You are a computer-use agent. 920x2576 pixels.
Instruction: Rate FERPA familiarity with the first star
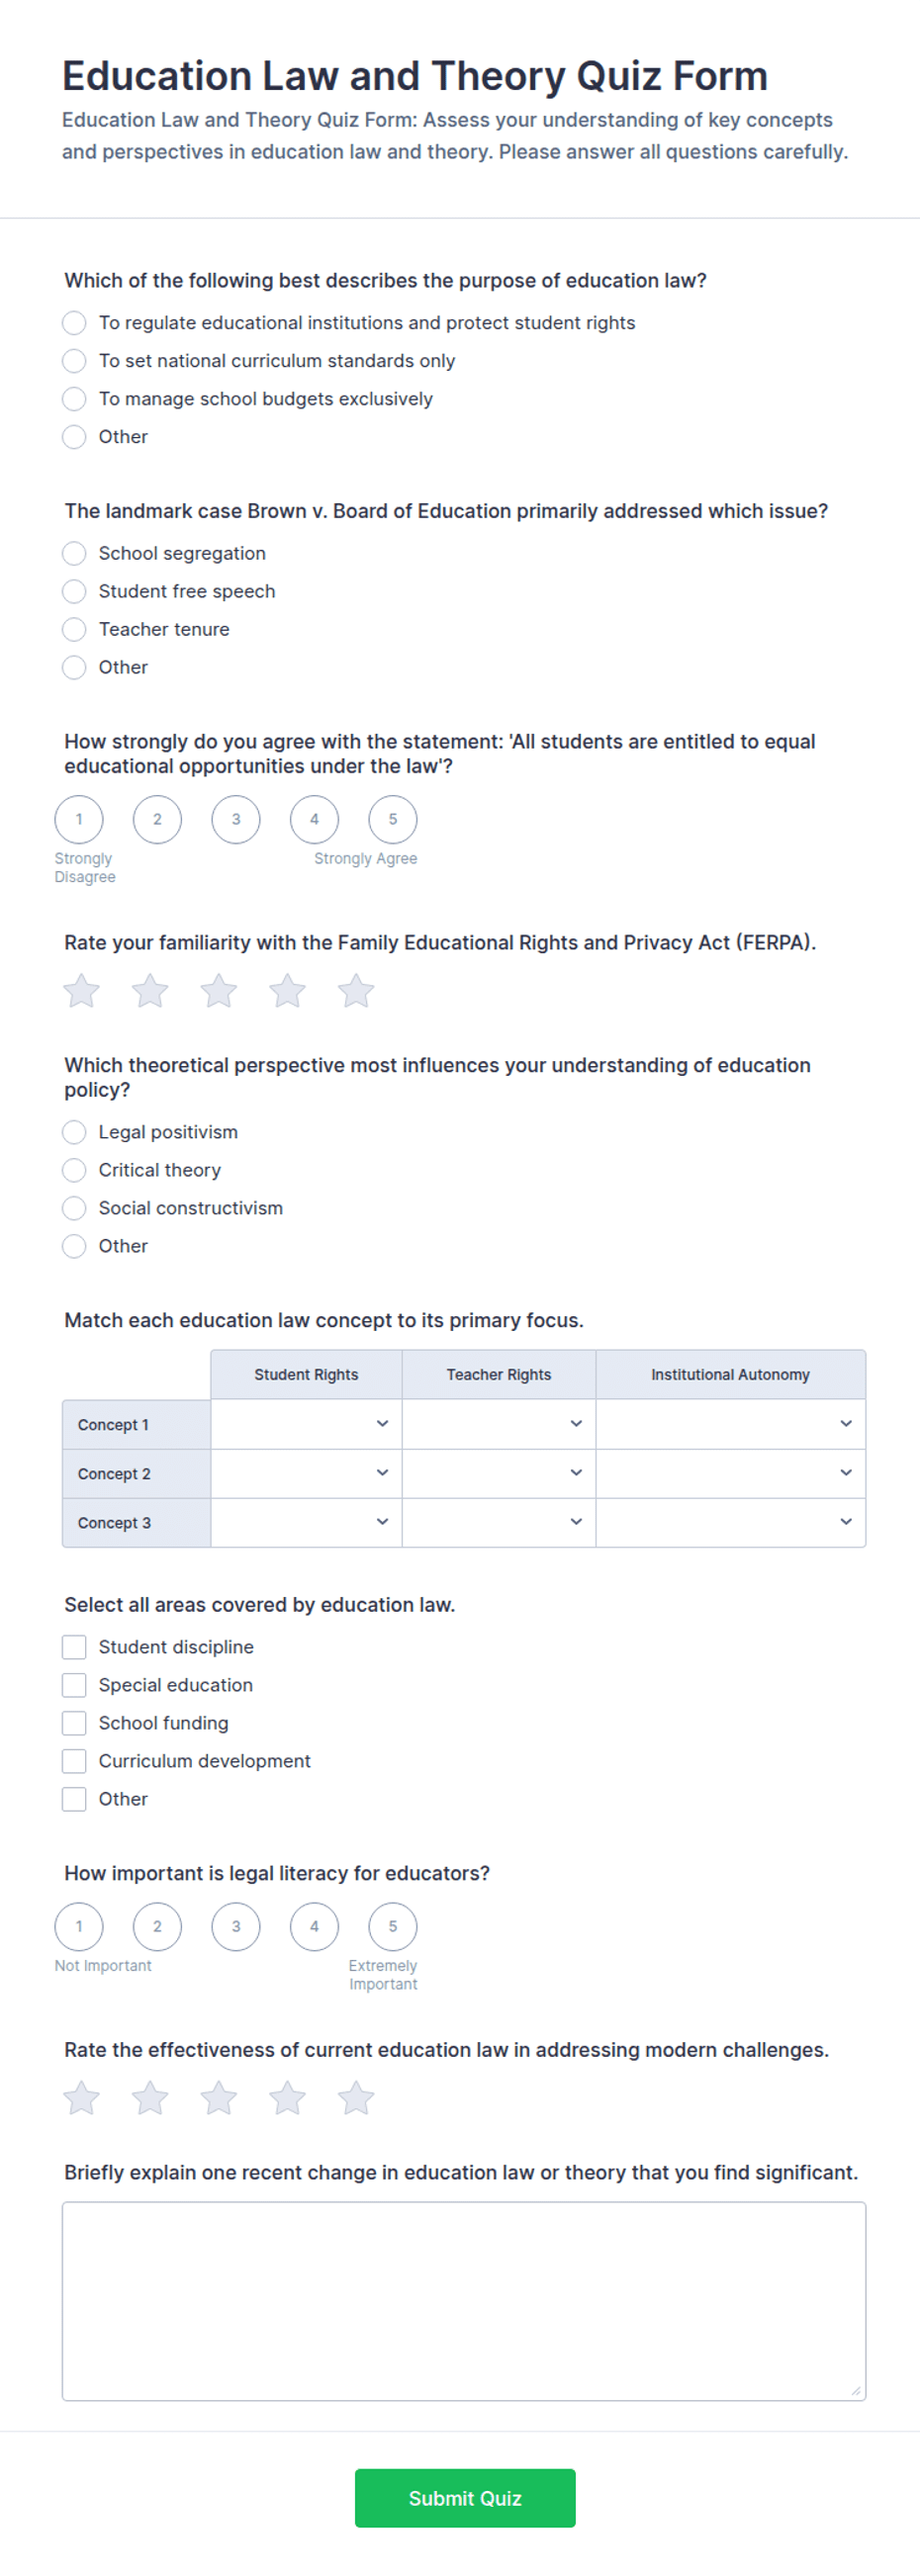81,991
